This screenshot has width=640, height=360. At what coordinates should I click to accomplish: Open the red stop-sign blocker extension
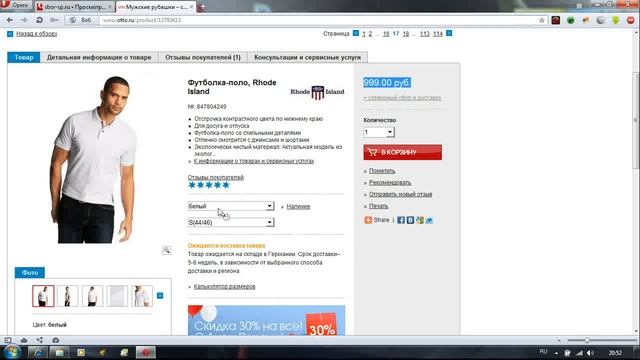(631, 20)
